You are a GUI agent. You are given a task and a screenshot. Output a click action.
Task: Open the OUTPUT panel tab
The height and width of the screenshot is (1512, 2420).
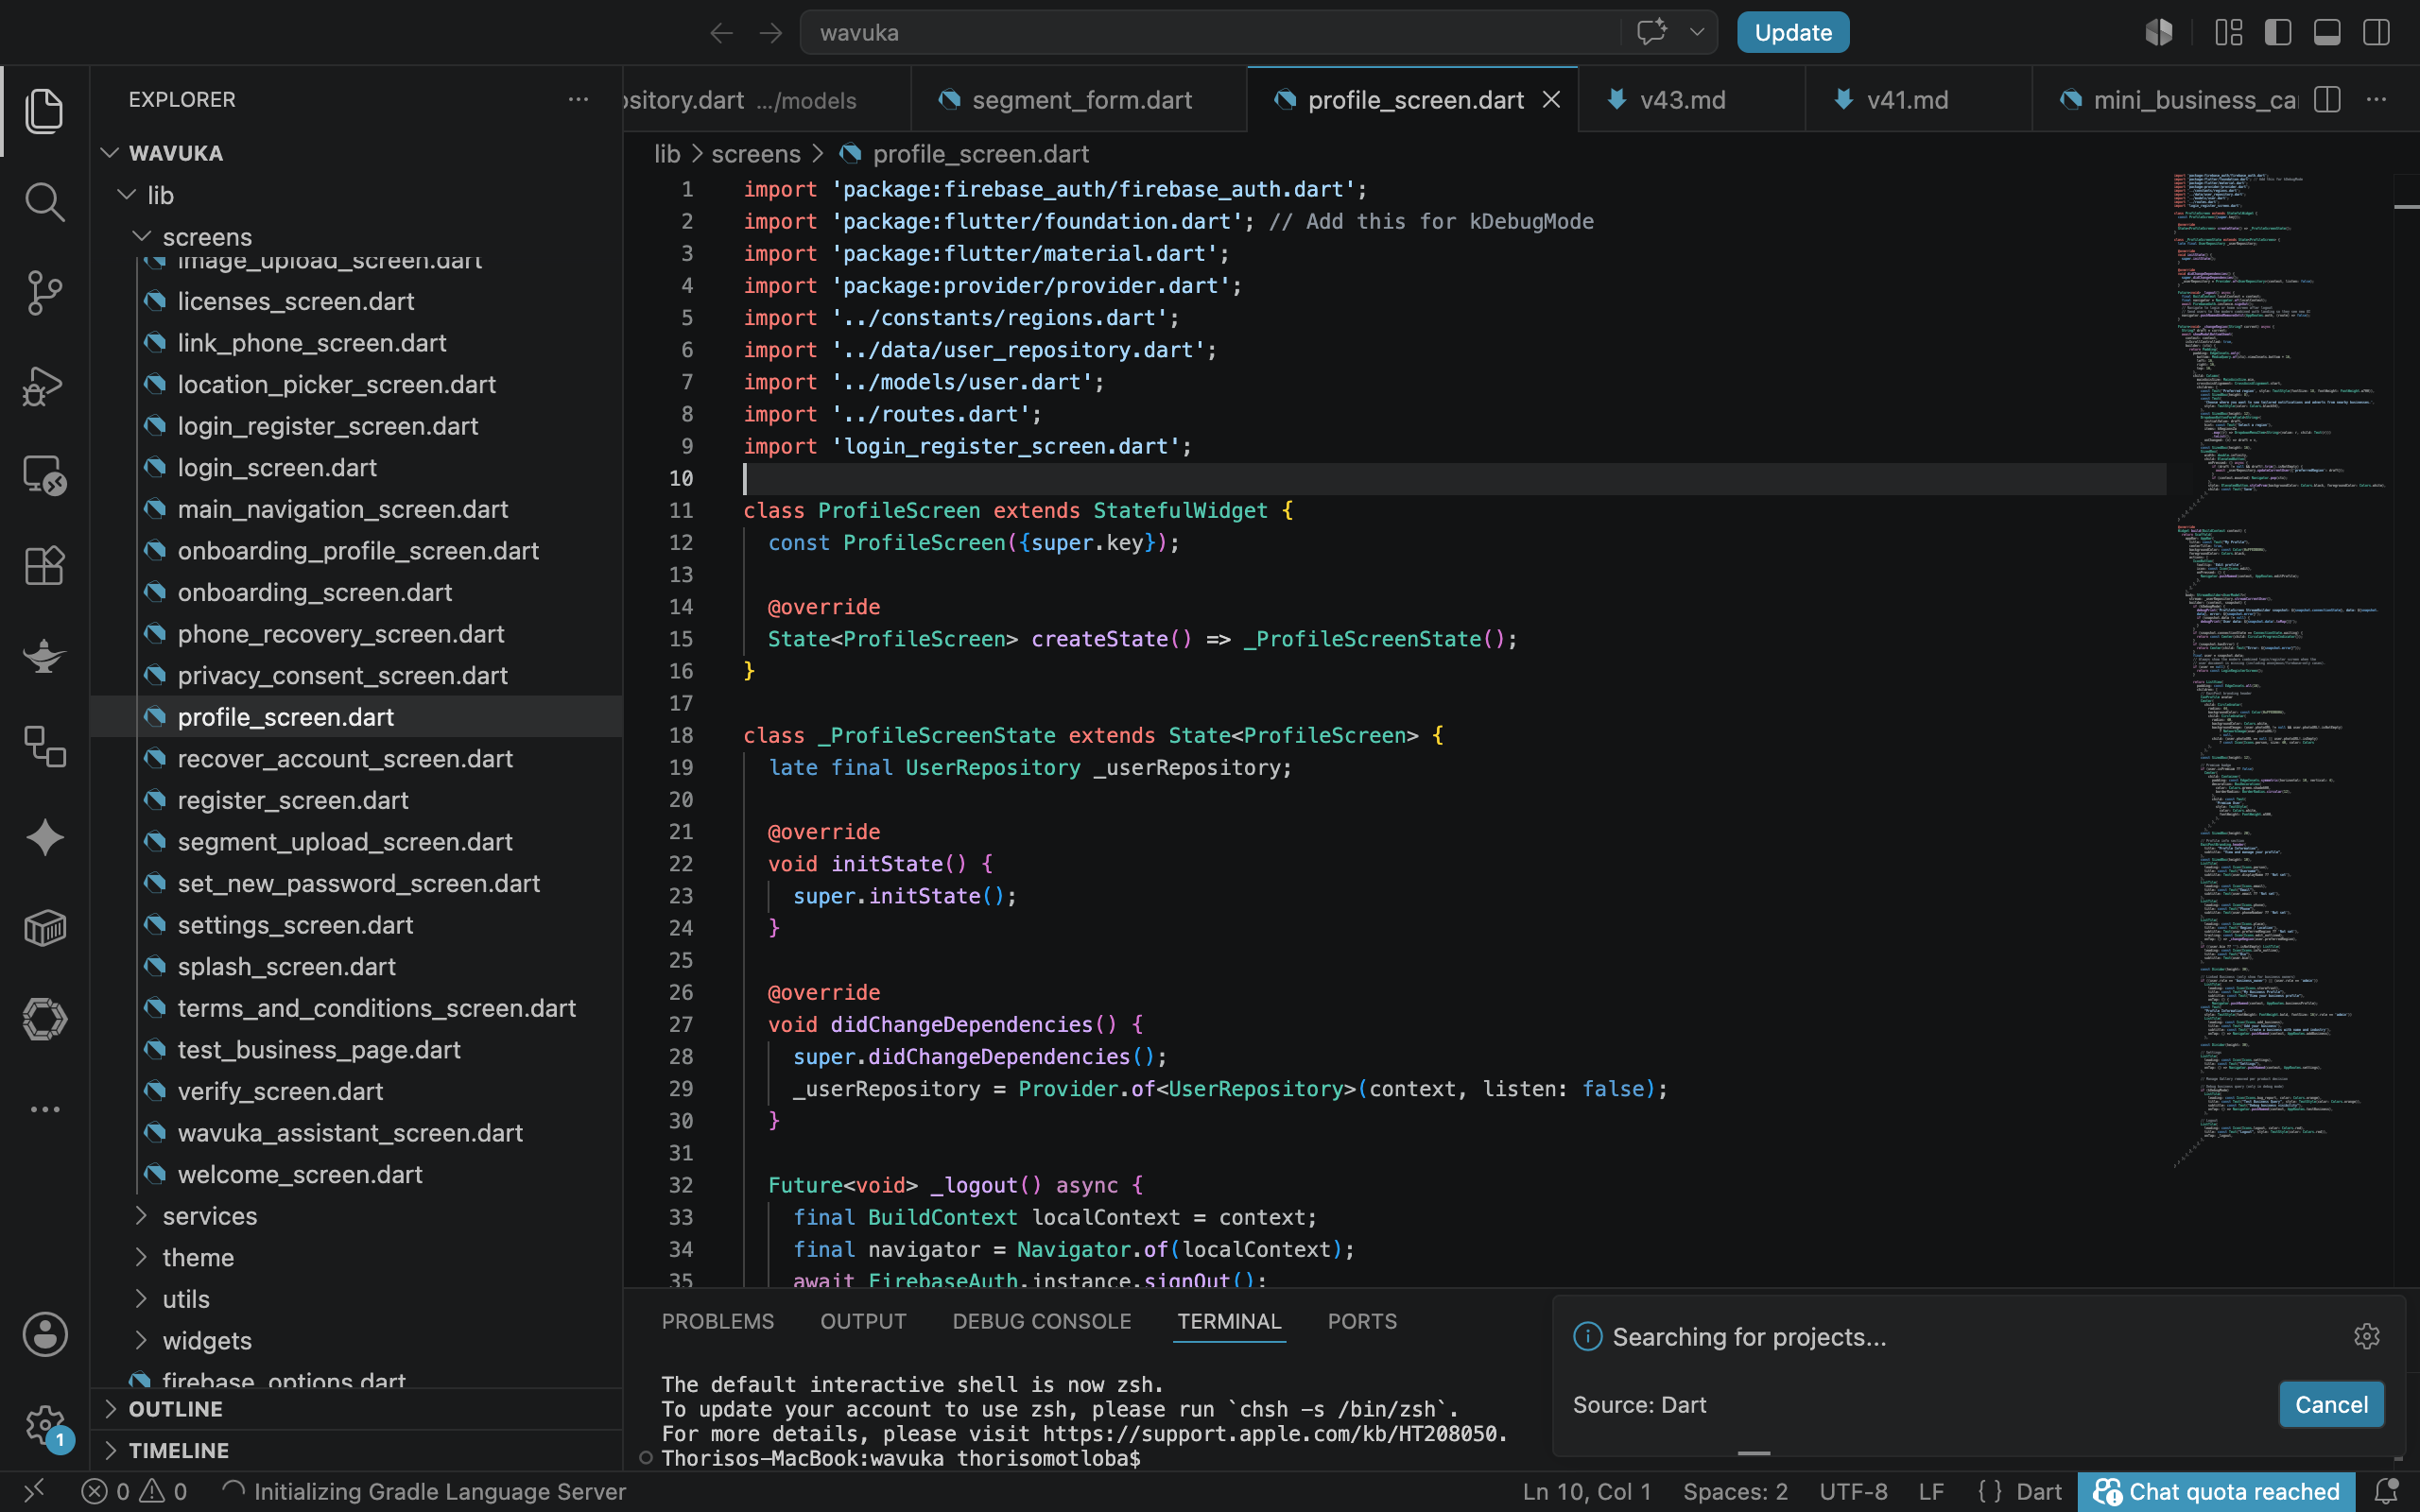[863, 1321]
